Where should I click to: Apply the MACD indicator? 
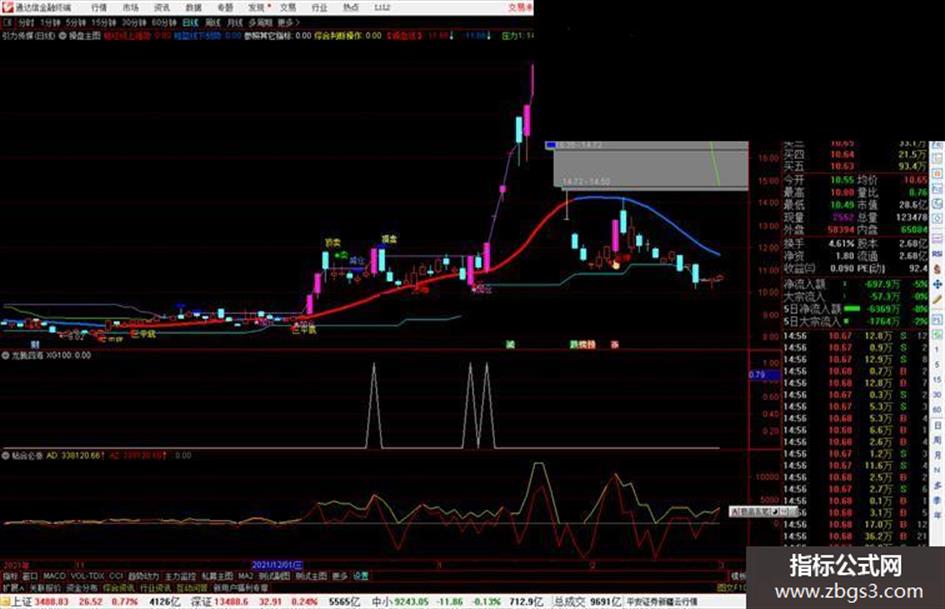point(54,576)
